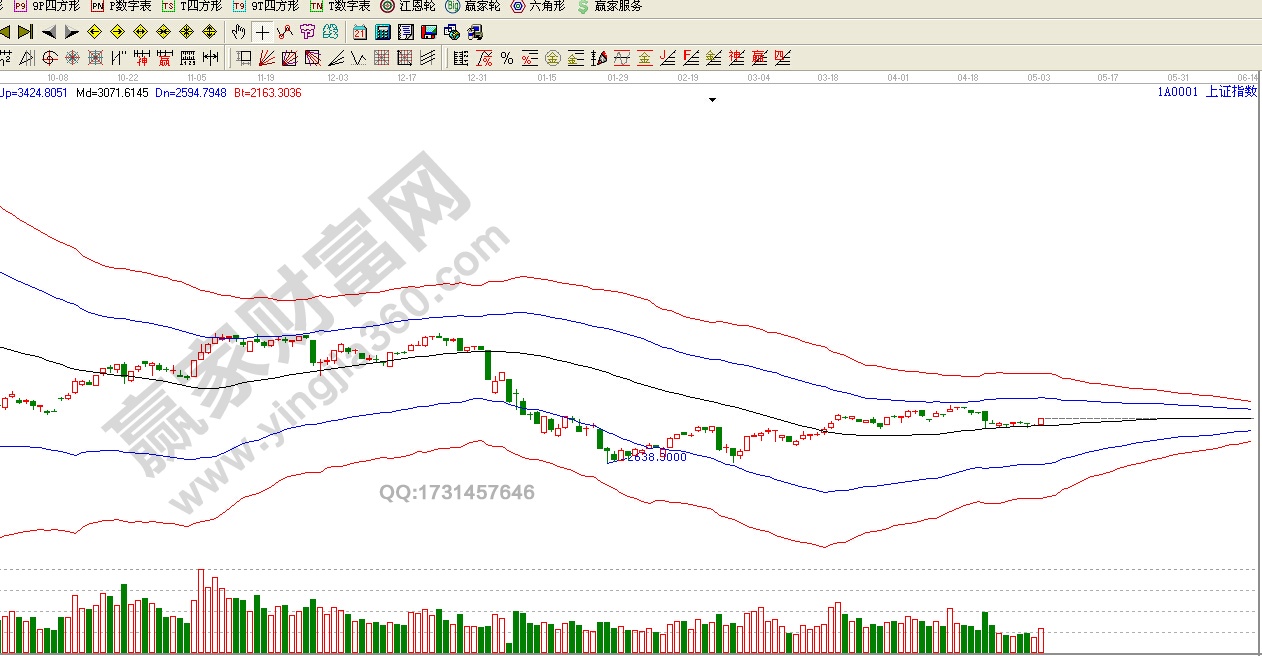Jump to last bar with skip-forward arrow
The height and width of the screenshot is (656, 1262).
[26, 32]
